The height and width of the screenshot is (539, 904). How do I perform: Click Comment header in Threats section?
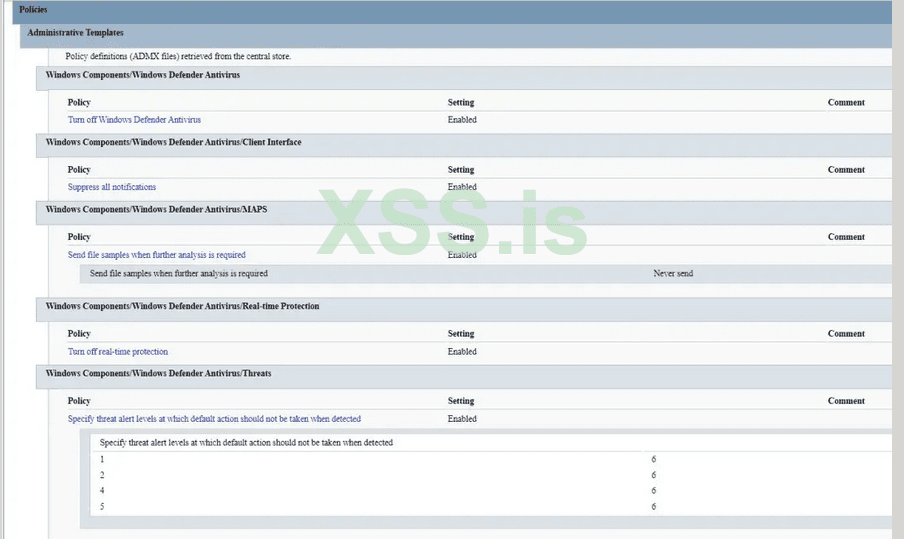click(x=846, y=401)
